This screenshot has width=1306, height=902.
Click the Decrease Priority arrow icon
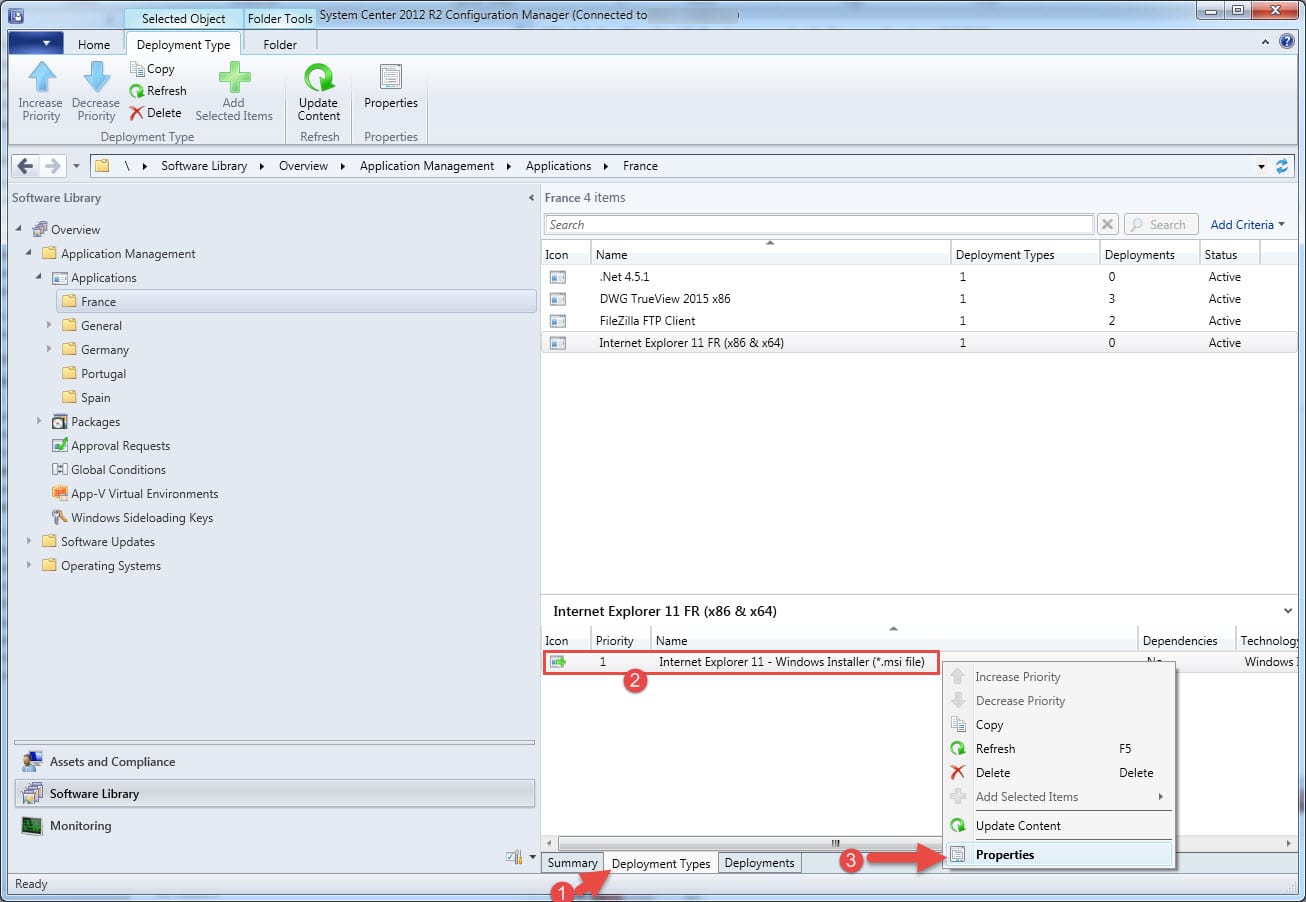click(96, 78)
